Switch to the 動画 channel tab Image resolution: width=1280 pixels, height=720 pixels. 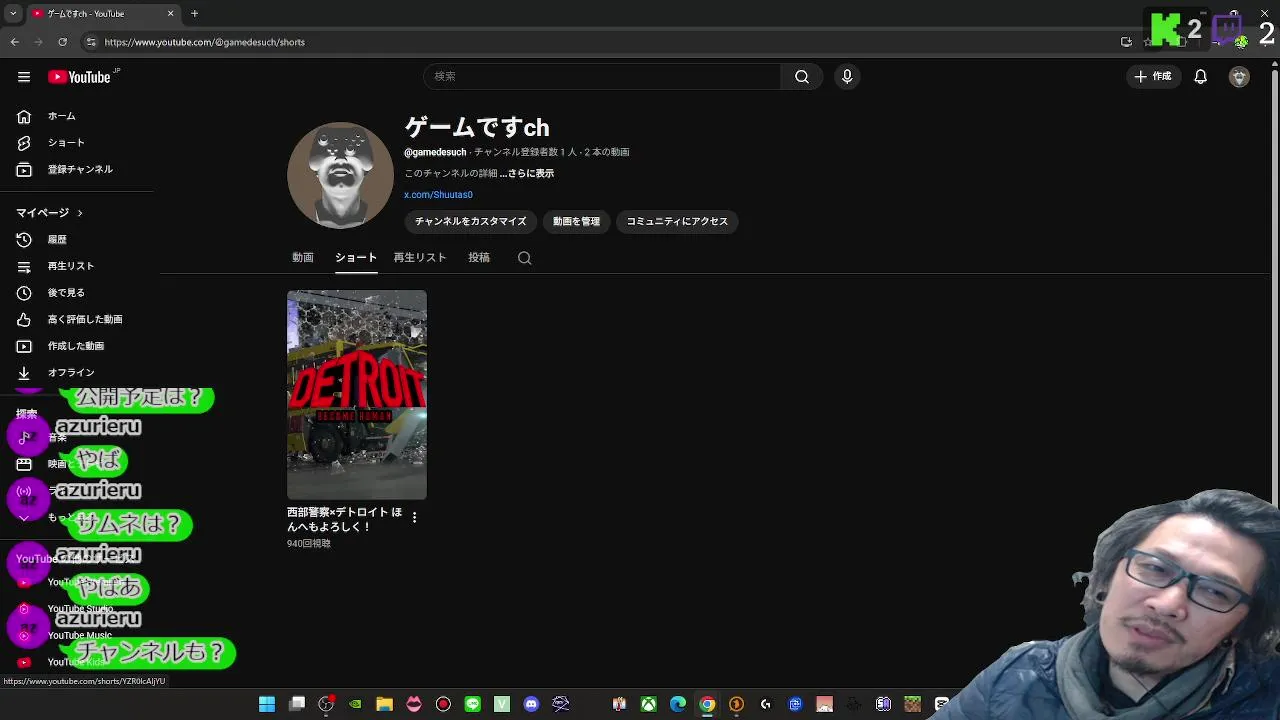tap(303, 258)
